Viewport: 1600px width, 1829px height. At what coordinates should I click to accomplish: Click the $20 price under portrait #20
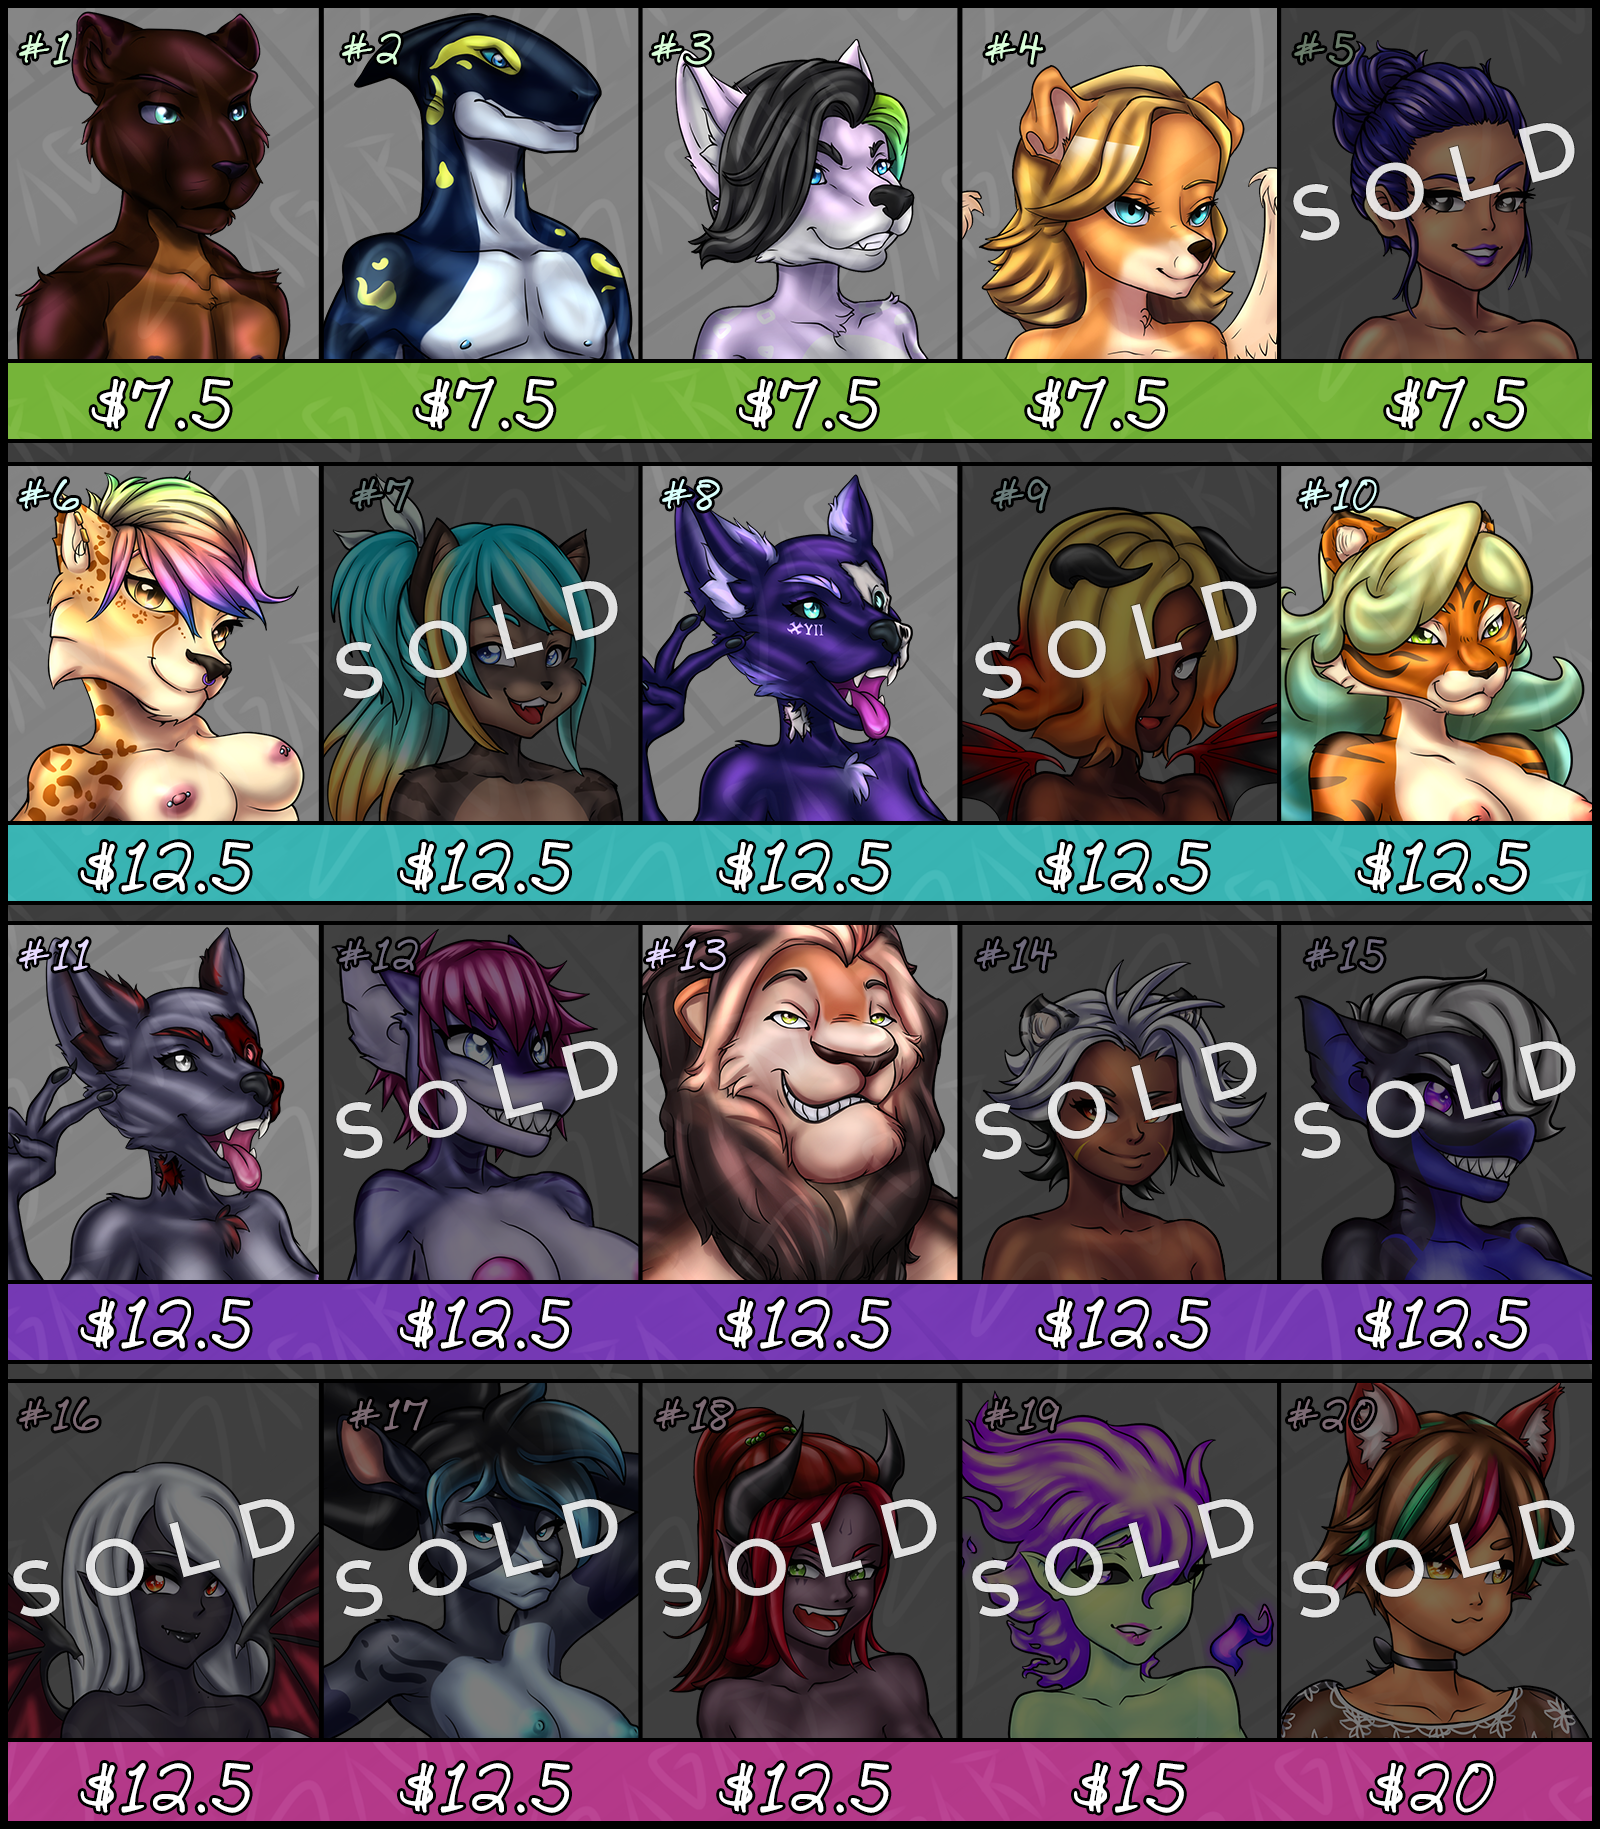click(1432, 1788)
